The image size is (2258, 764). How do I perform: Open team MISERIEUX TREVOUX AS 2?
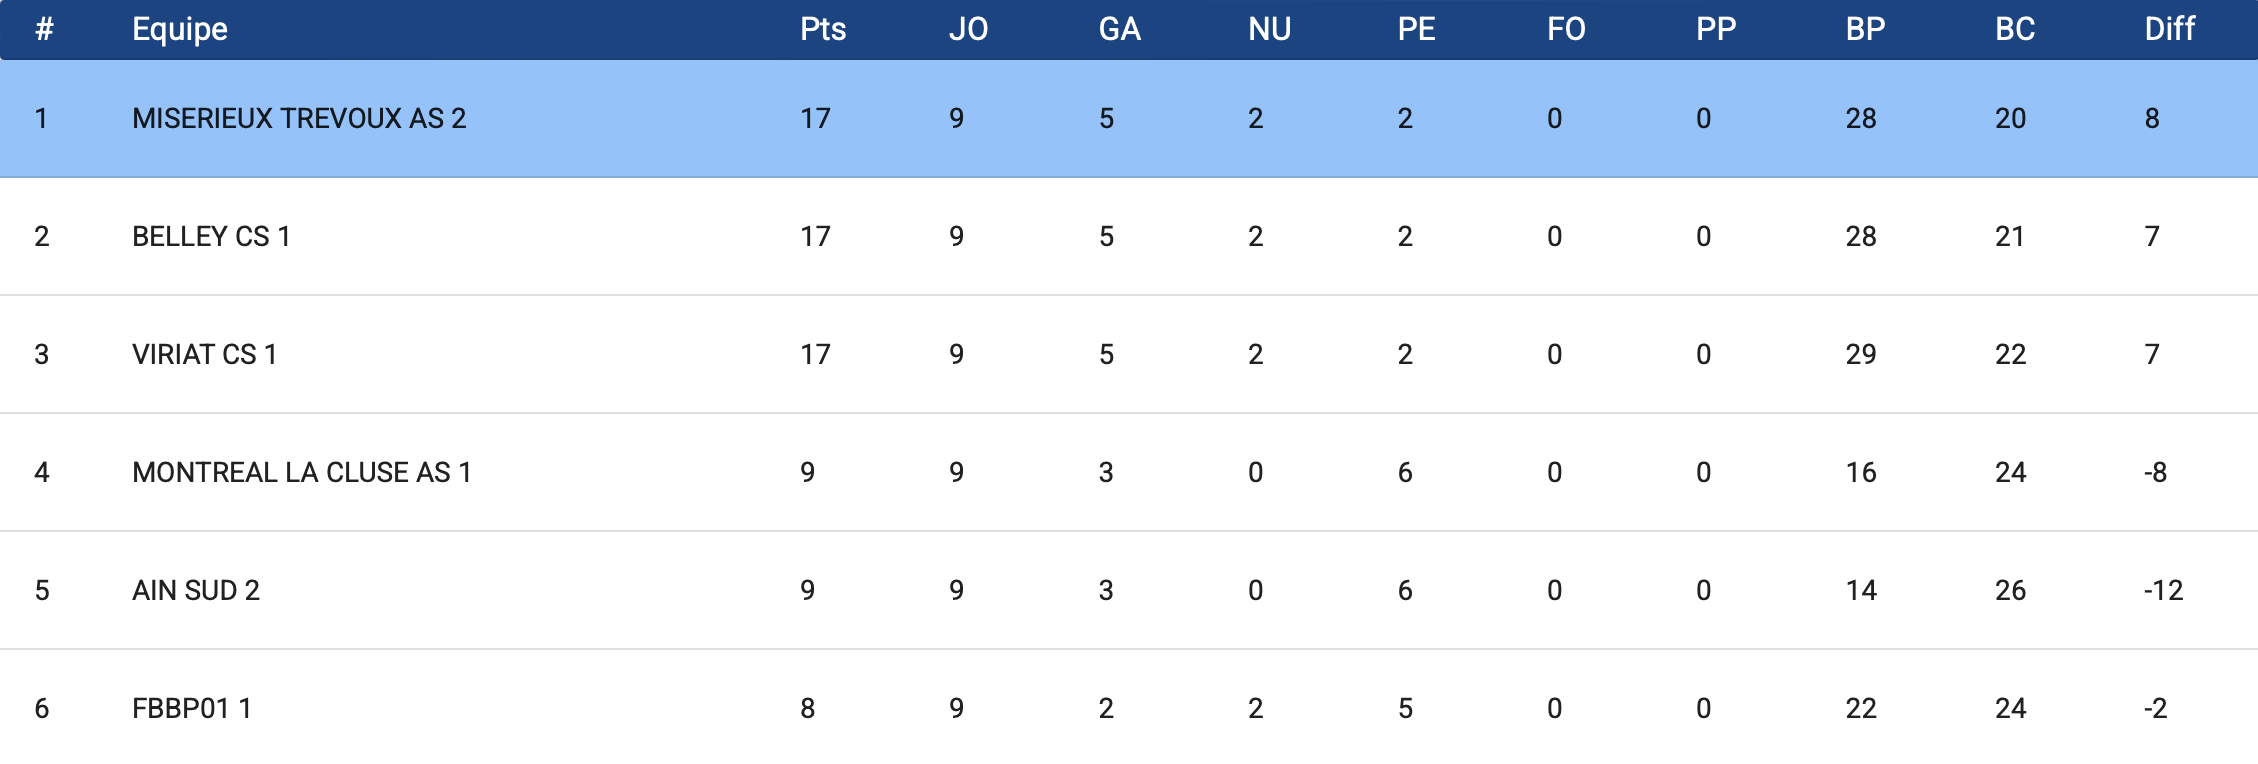coord(299,118)
